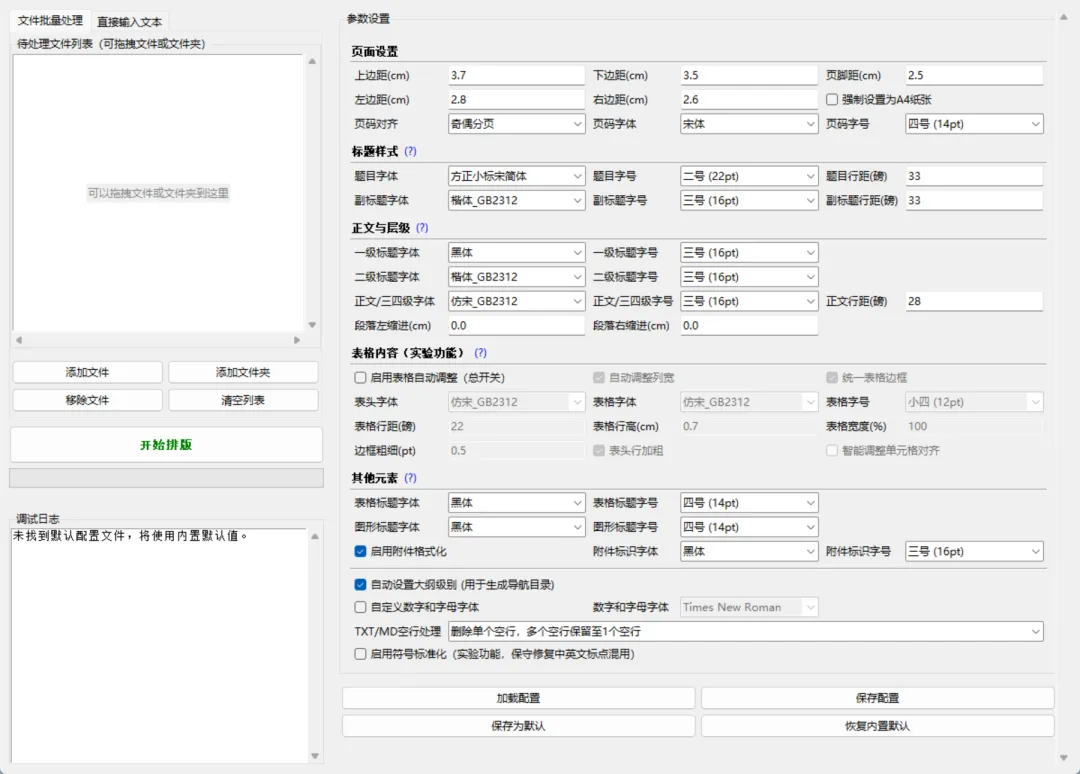Click 正文行距 field with 28
Screen dimensions: 1080x774
coord(975,301)
